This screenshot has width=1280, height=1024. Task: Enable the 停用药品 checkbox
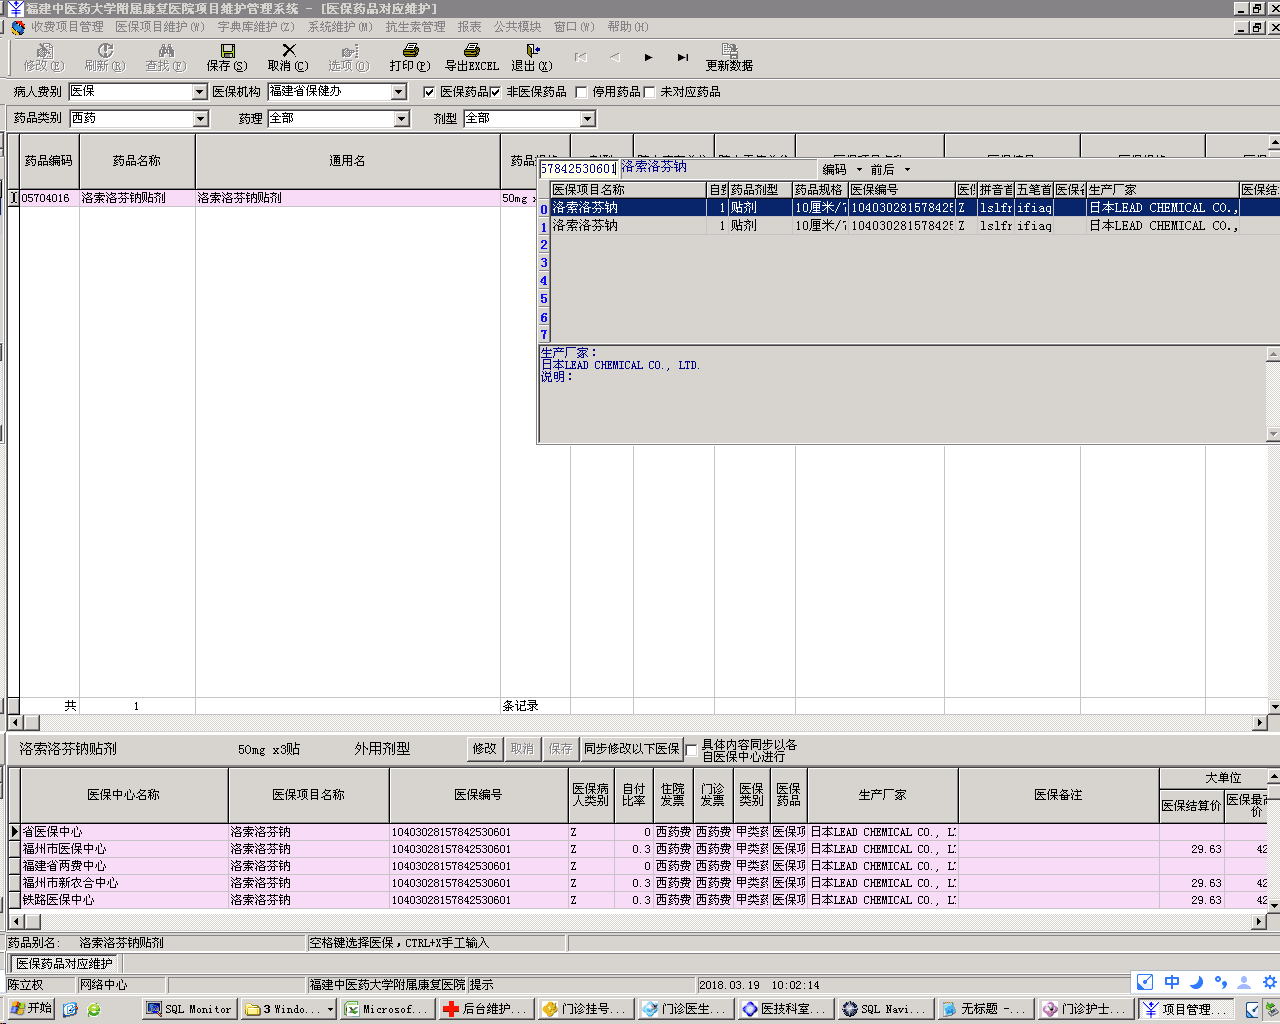coord(581,92)
